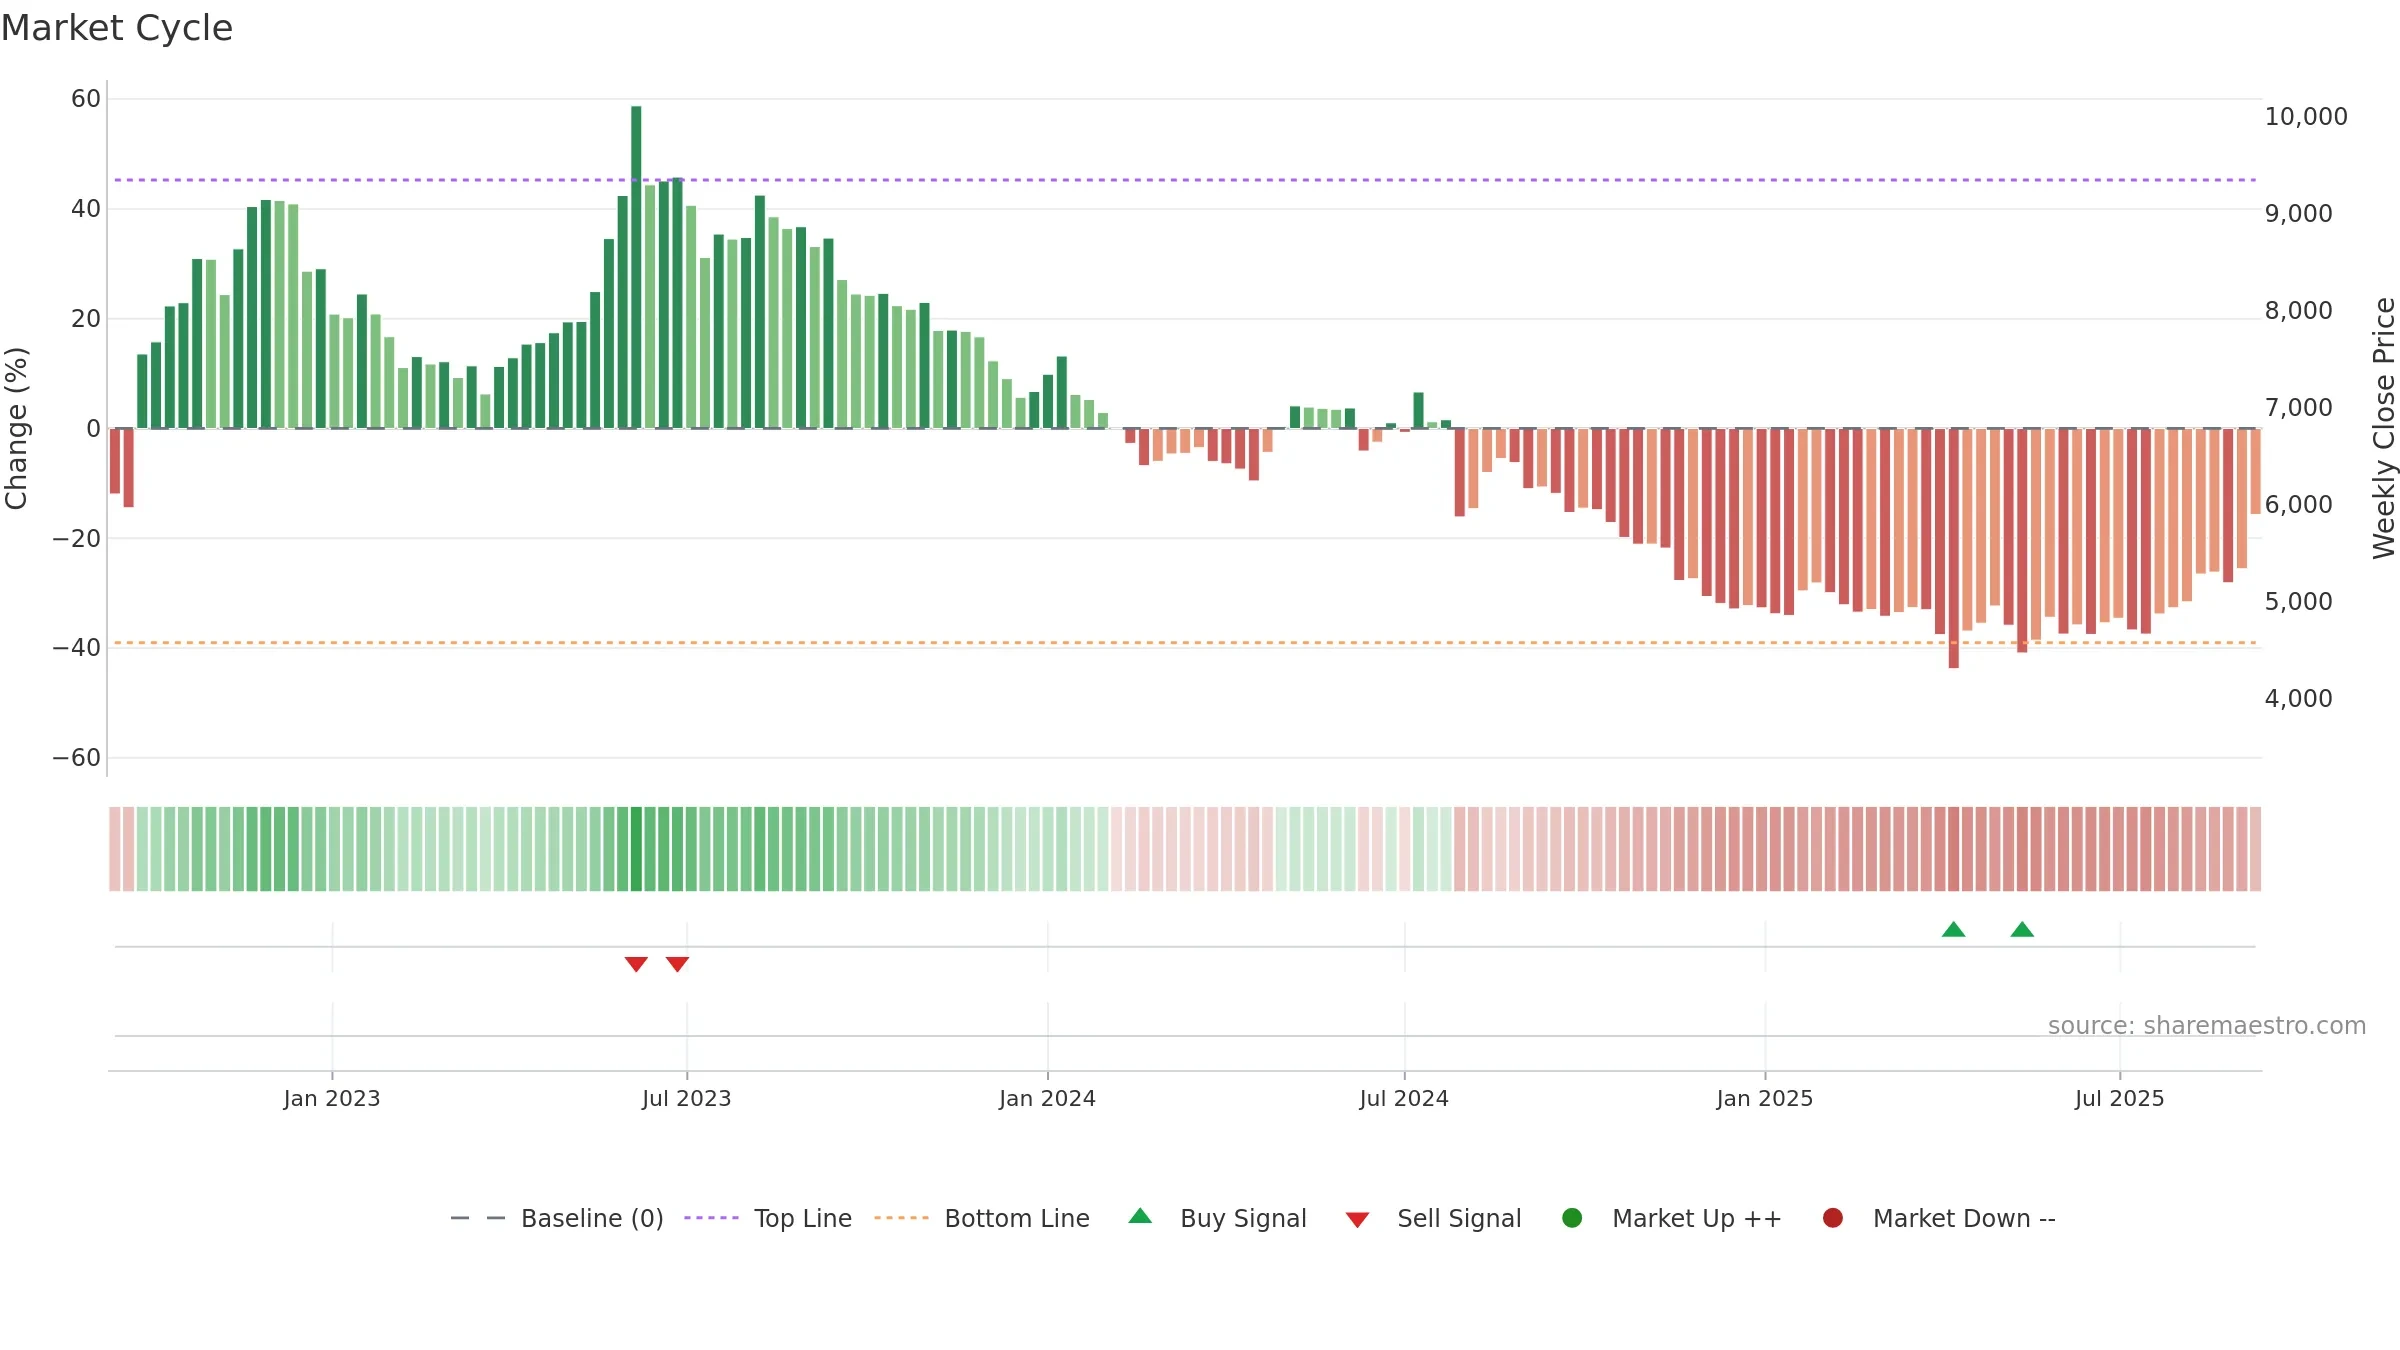The height and width of the screenshot is (1350, 2400).
Task: Click the 10,000 tick on the price axis
Action: click(2306, 116)
